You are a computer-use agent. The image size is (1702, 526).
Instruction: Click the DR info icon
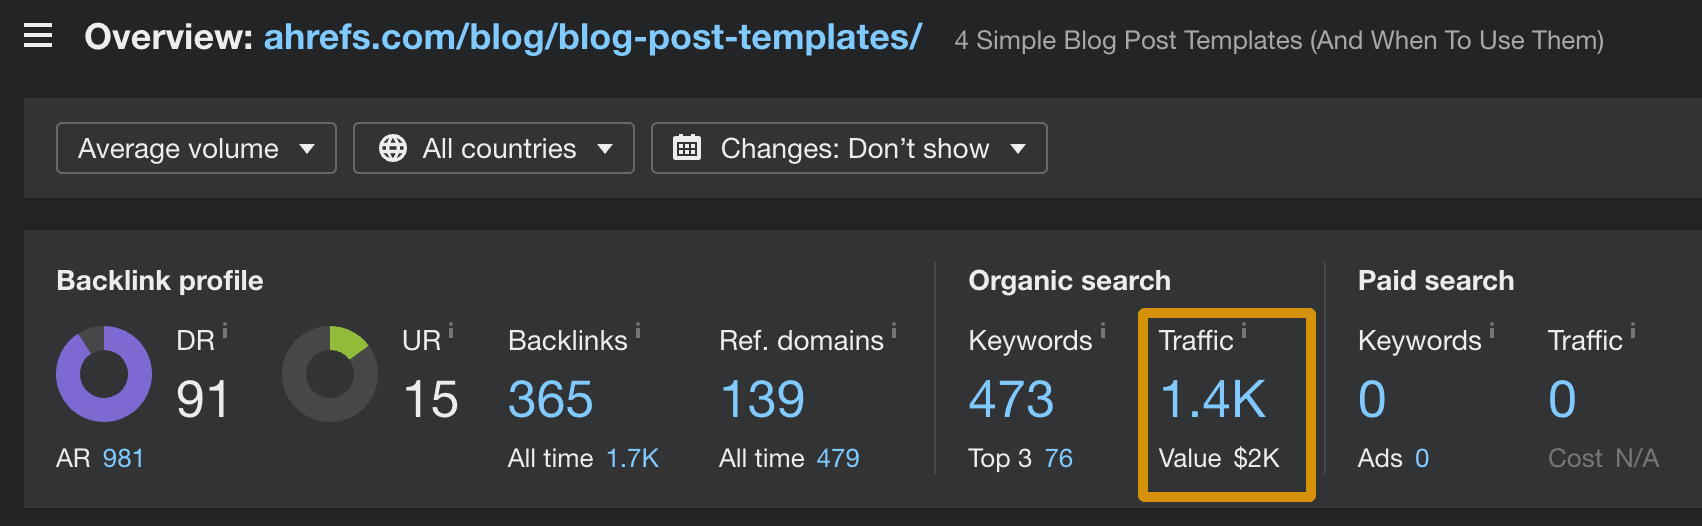[x=225, y=329]
